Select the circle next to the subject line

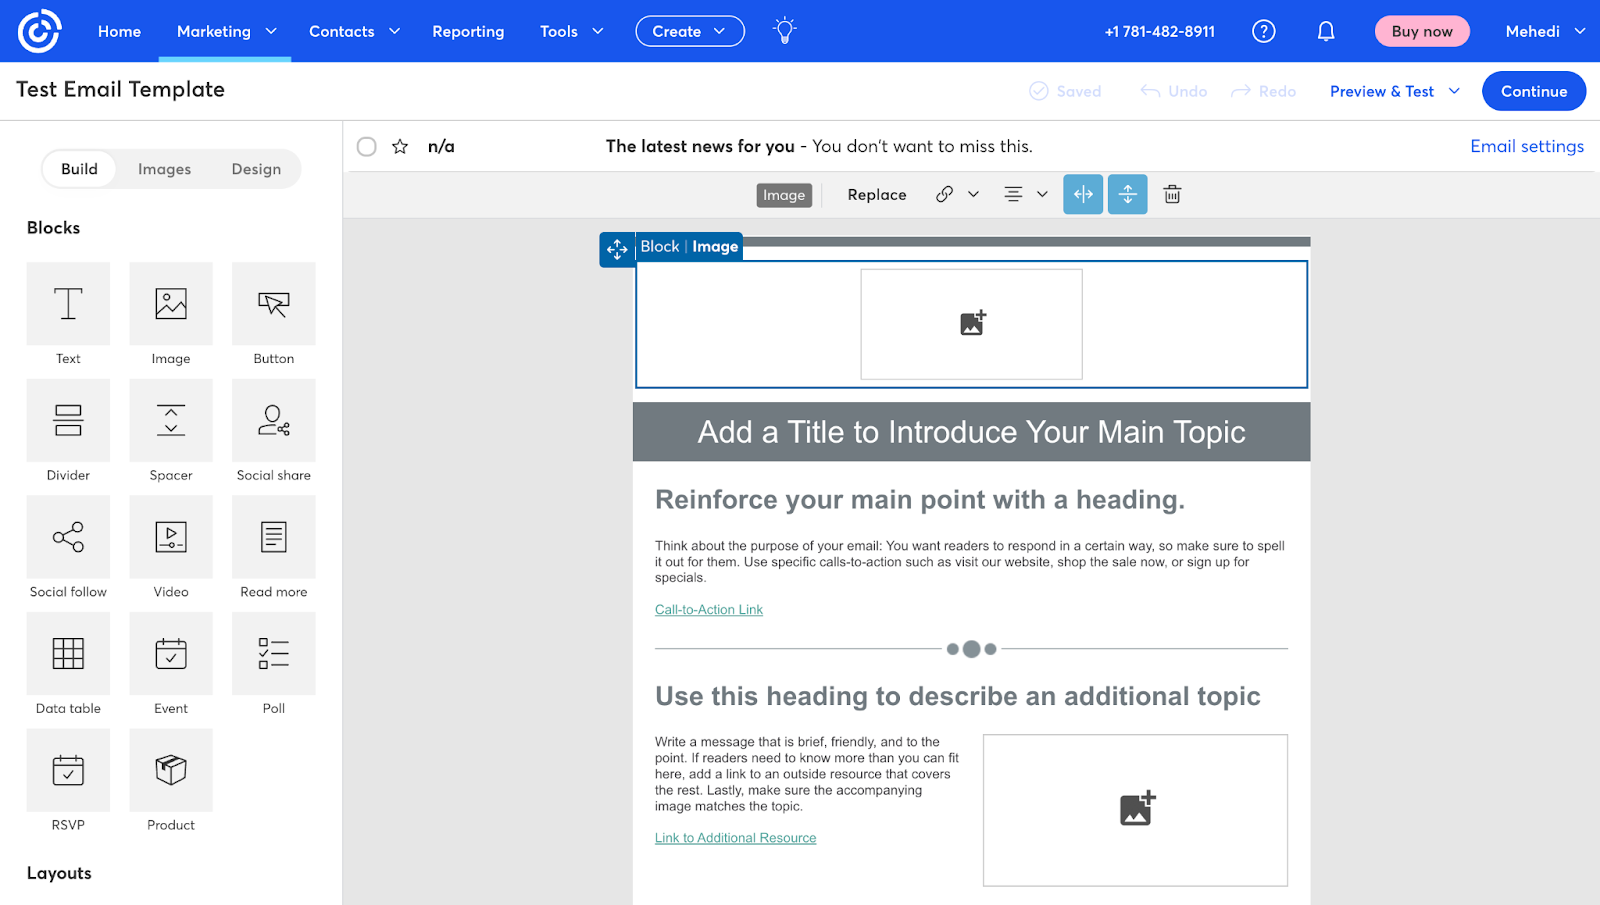[366, 146]
